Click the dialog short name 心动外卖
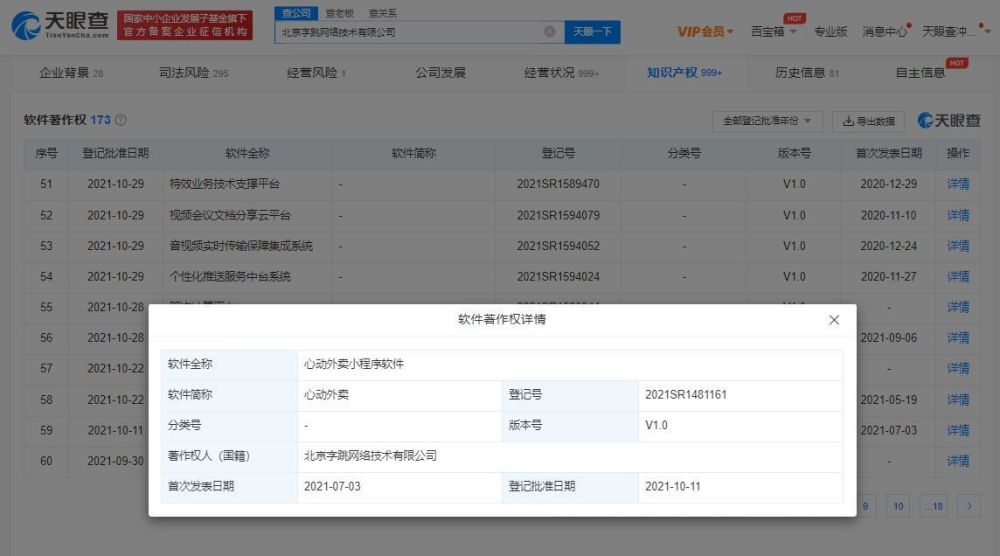 (x=326, y=395)
